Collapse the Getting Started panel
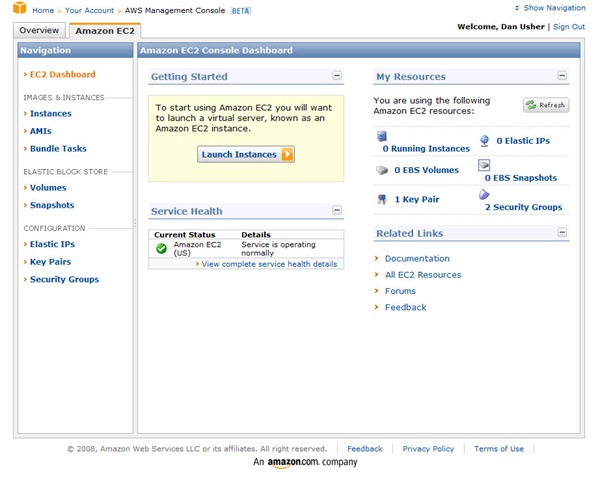598x480 pixels. pos(337,75)
